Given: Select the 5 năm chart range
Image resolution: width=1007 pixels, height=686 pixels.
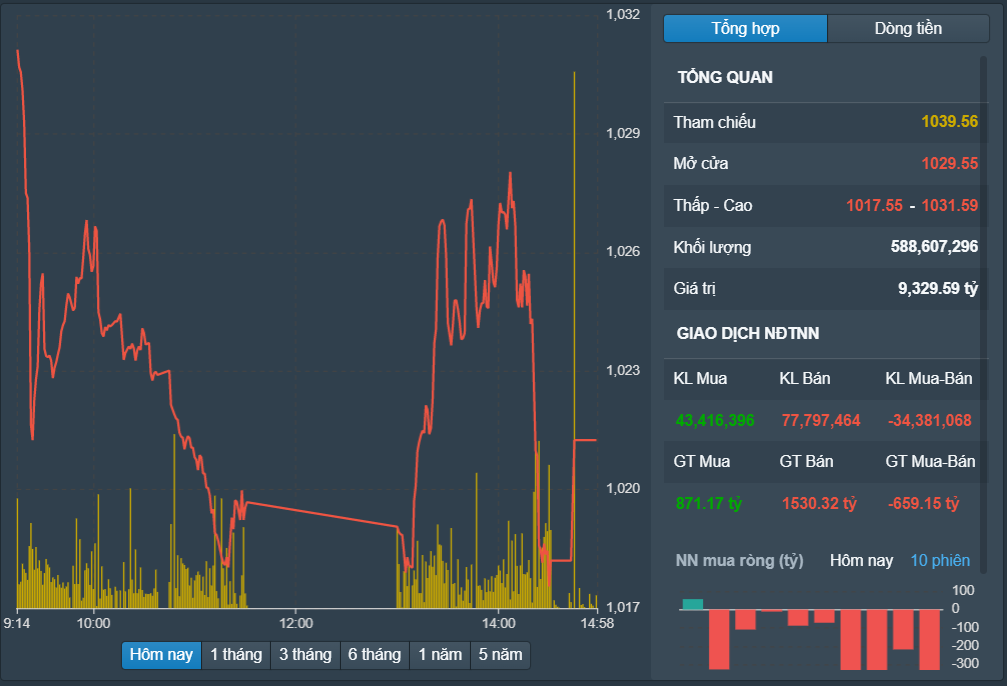Looking at the screenshot, I should (x=500, y=655).
